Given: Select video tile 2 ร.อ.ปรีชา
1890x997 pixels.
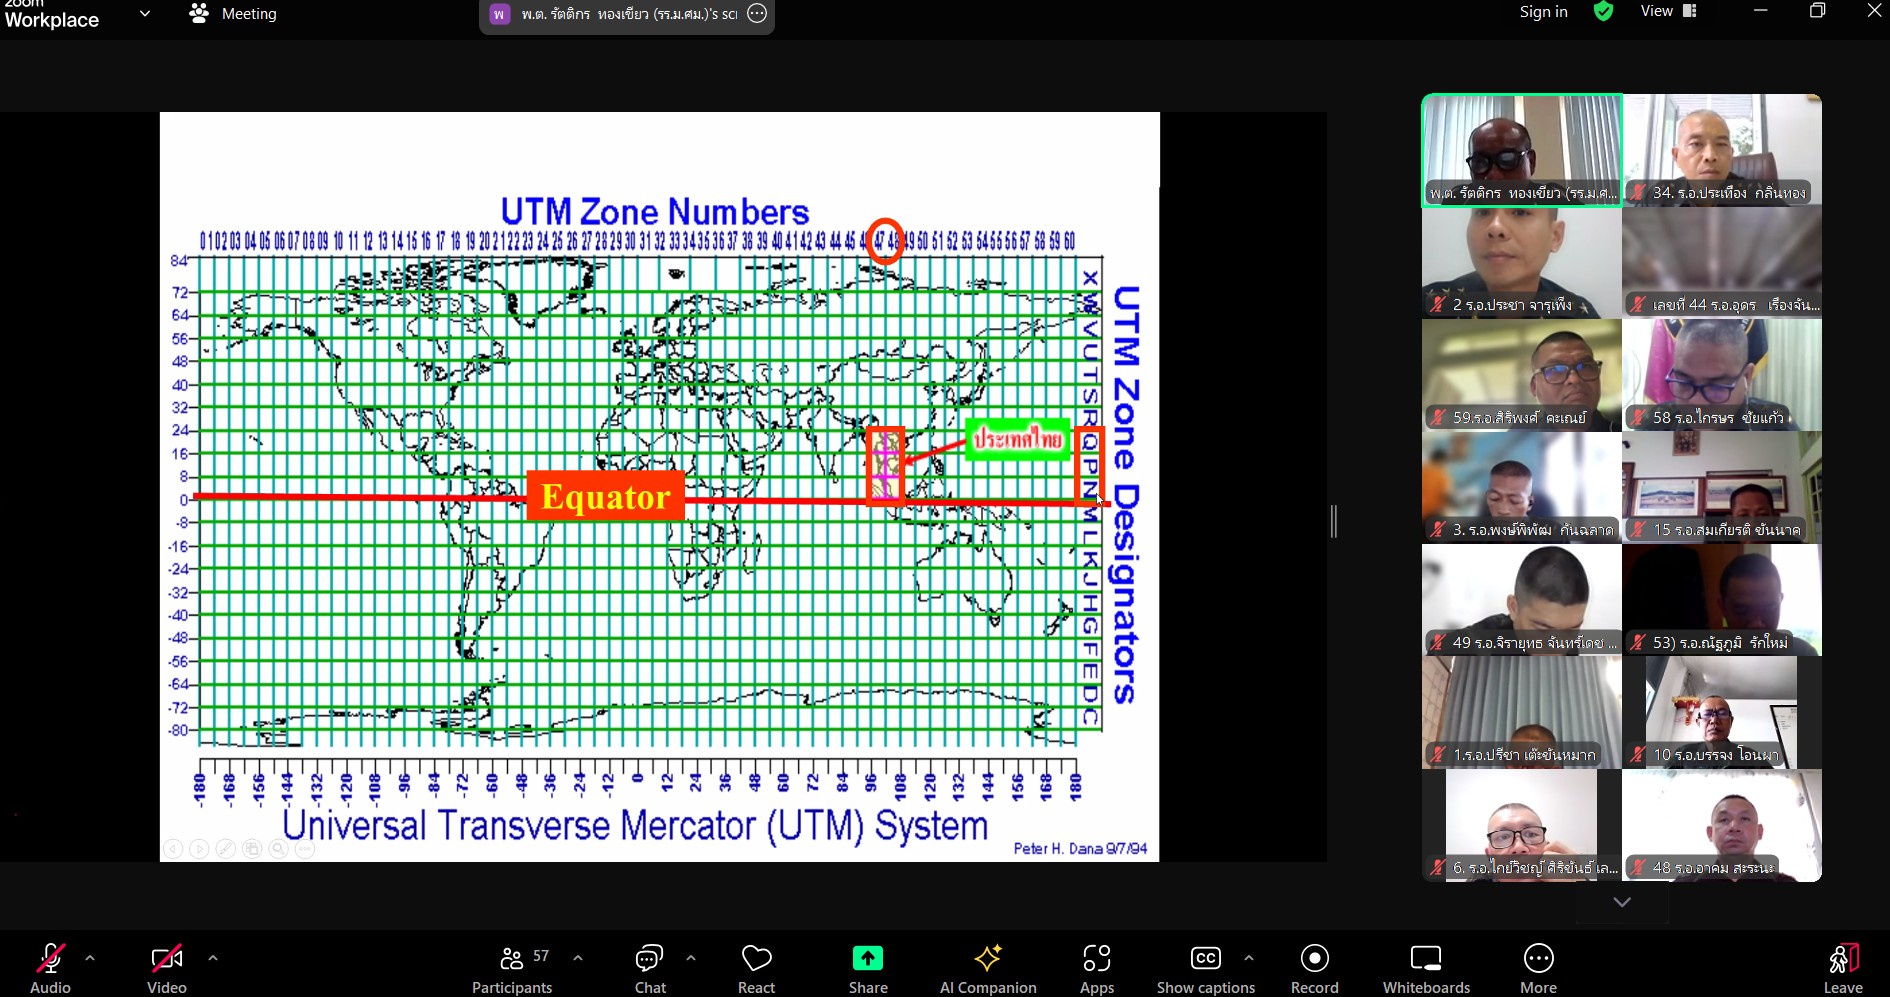Looking at the screenshot, I should (x=1522, y=262).
